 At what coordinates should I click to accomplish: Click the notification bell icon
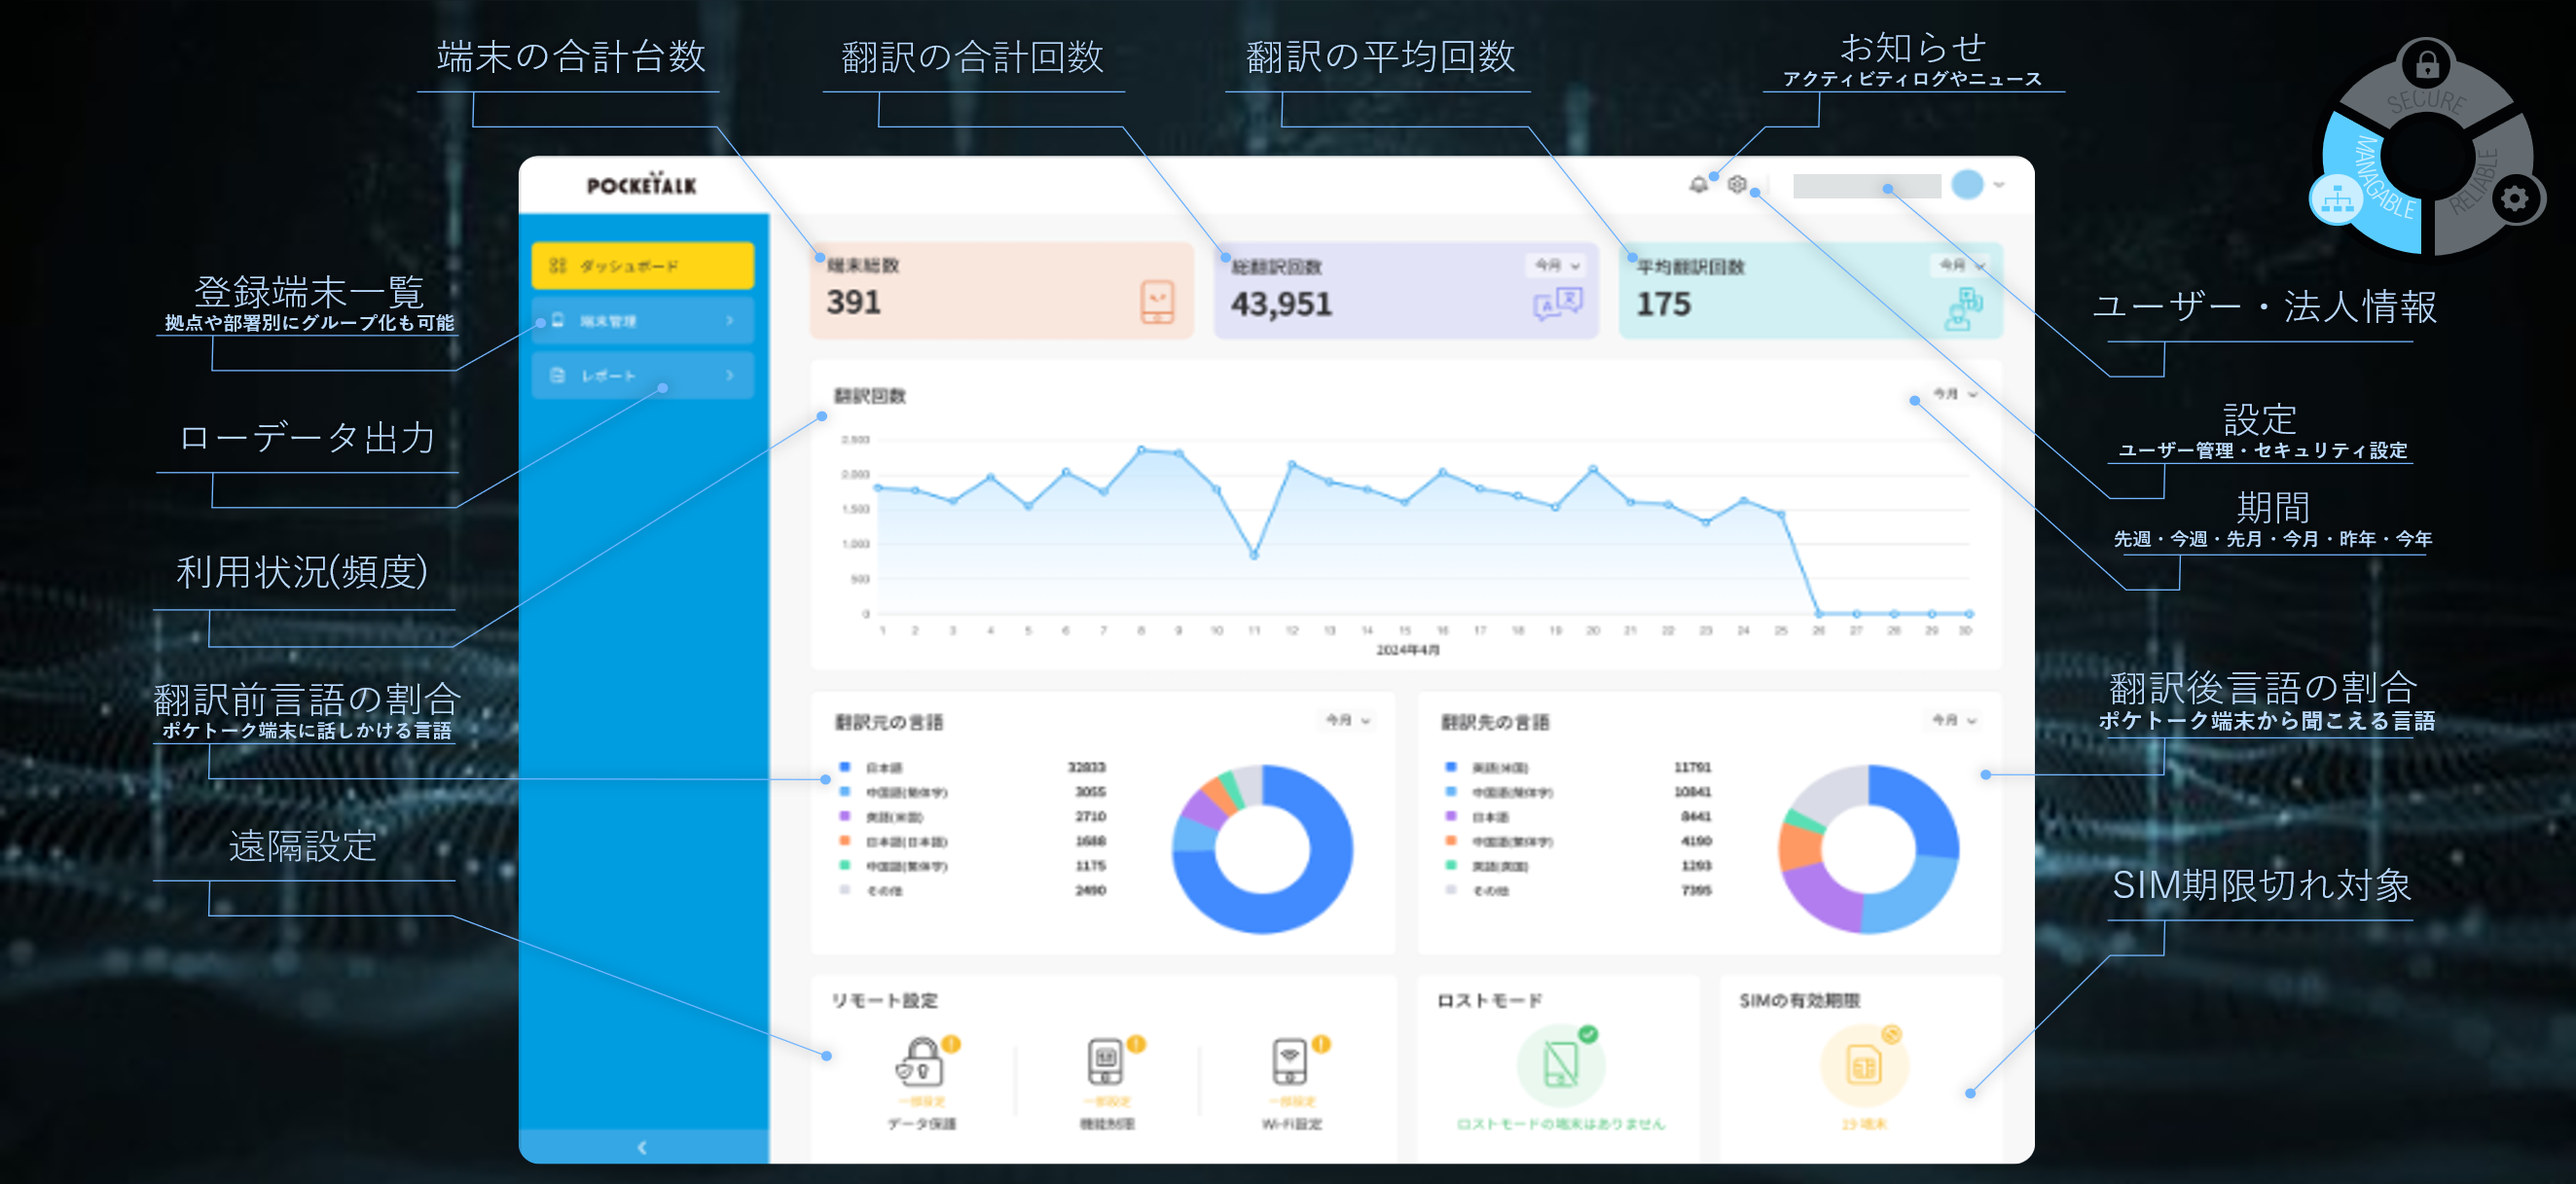(x=1697, y=185)
